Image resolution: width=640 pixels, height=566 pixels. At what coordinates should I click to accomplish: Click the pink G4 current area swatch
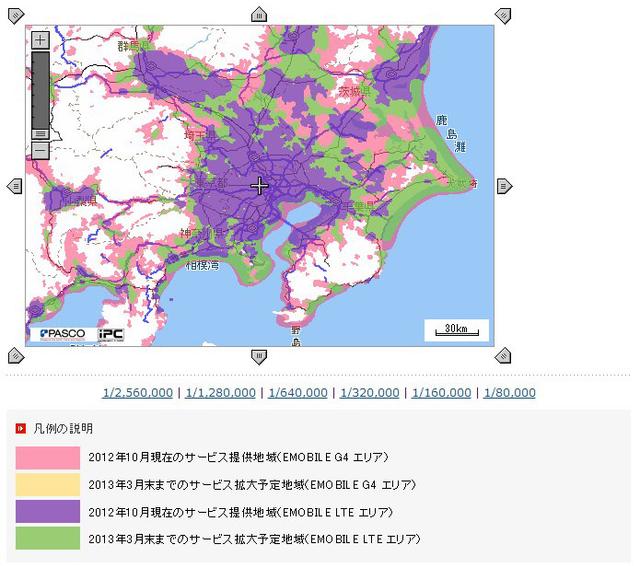[48, 458]
